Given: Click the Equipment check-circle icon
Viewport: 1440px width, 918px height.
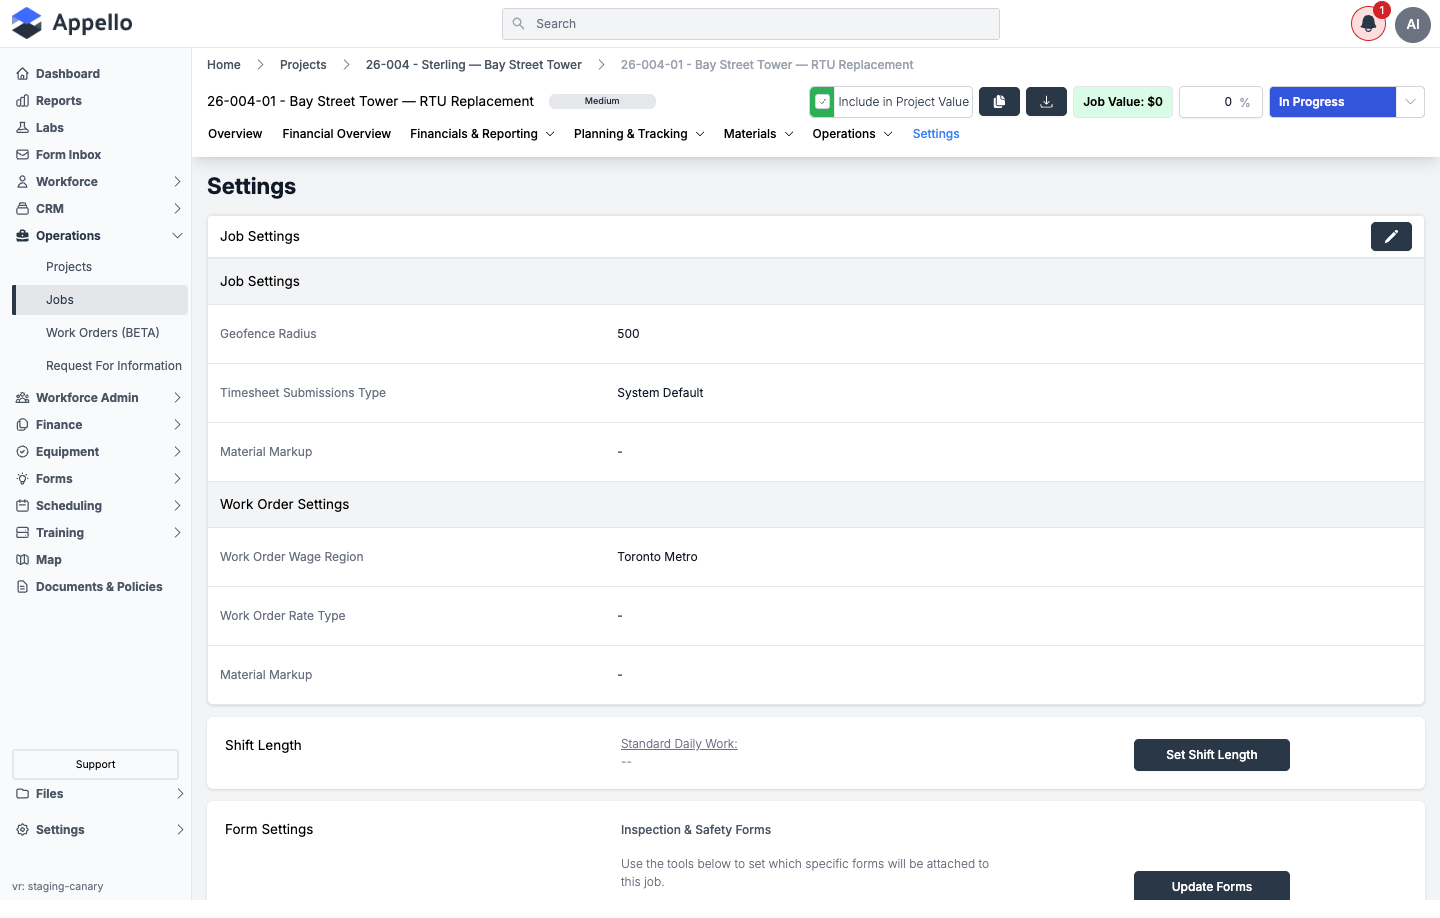Looking at the screenshot, I should click(x=22, y=452).
